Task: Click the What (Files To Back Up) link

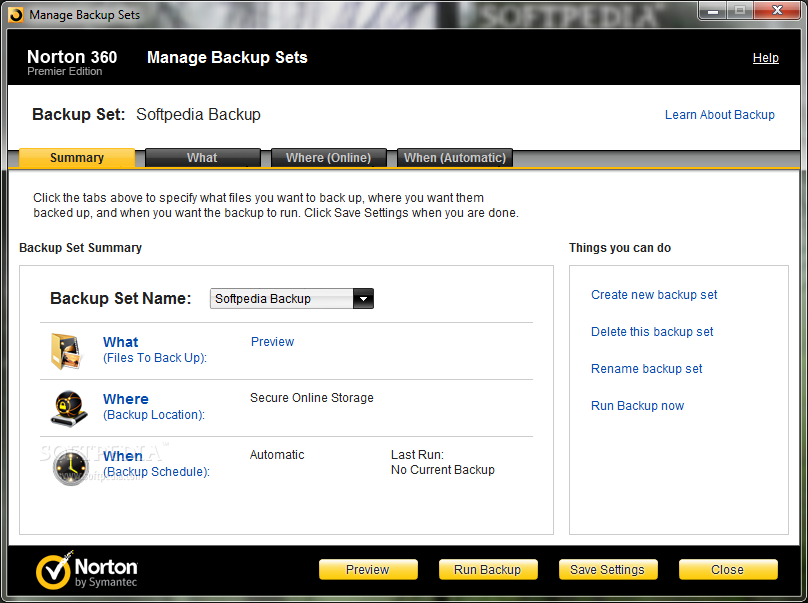Action: click(155, 349)
